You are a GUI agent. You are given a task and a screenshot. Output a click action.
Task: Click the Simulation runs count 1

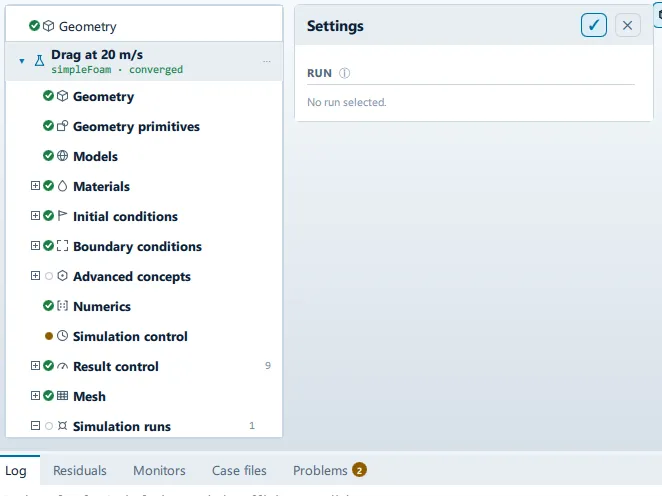[252, 426]
